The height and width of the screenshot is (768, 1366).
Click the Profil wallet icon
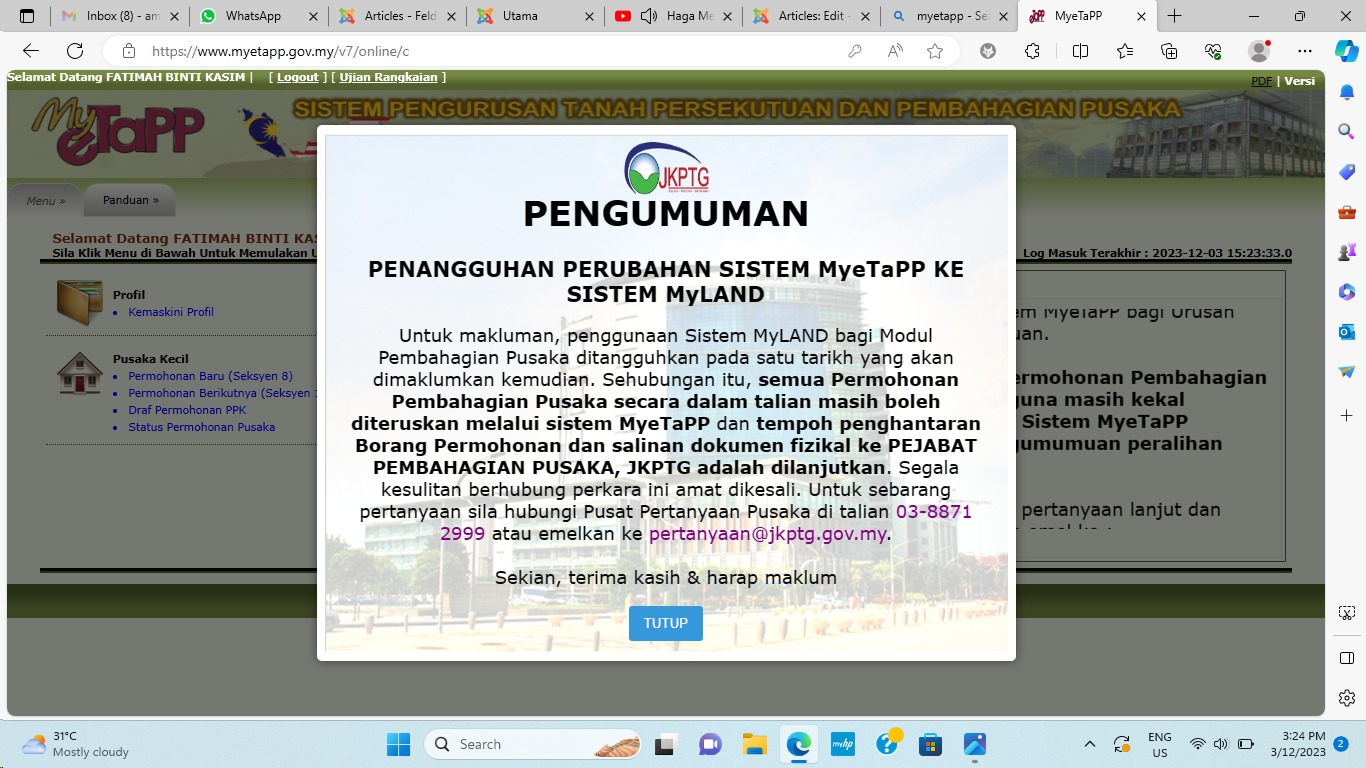[x=80, y=301]
